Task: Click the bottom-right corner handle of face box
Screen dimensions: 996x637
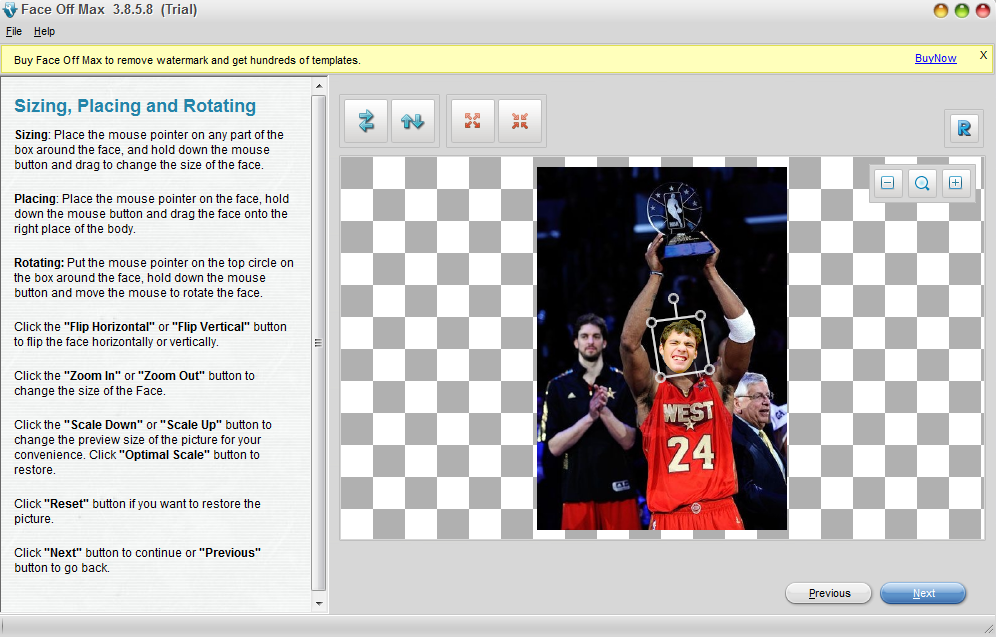Action: point(709,369)
